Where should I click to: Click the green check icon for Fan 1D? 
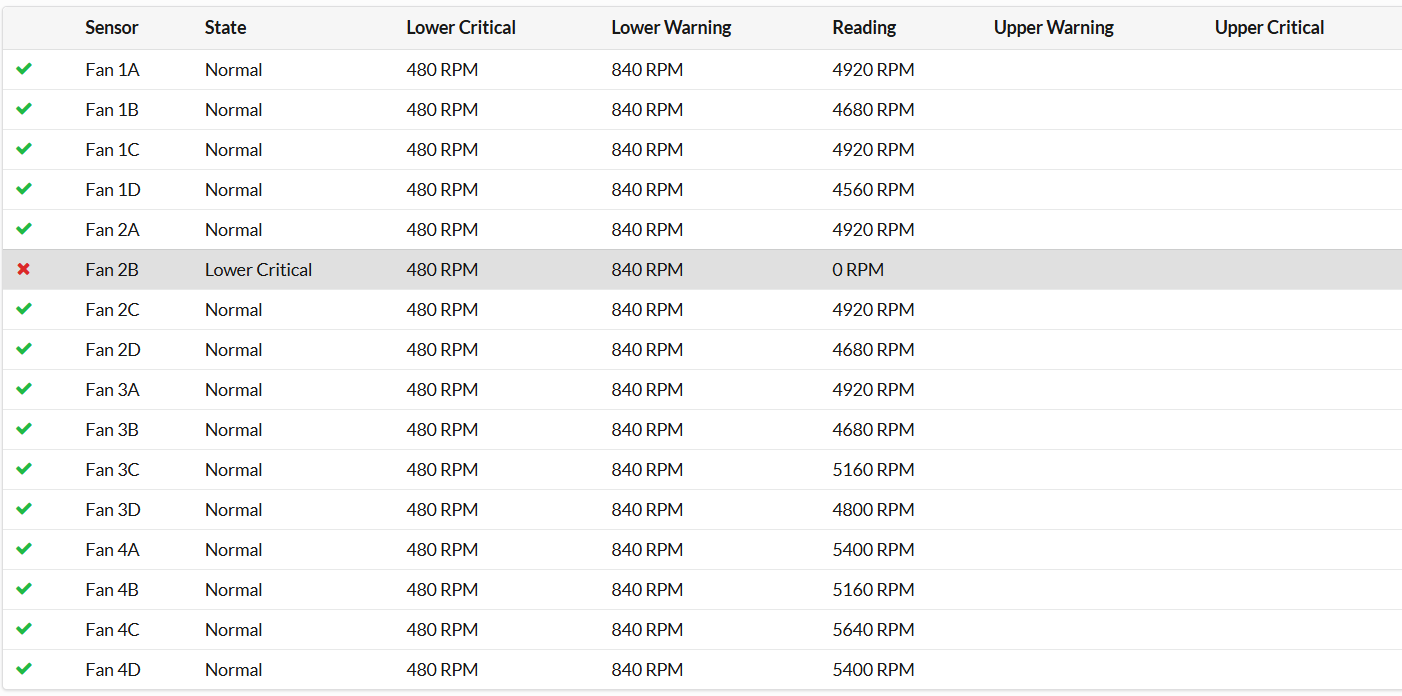(x=24, y=189)
